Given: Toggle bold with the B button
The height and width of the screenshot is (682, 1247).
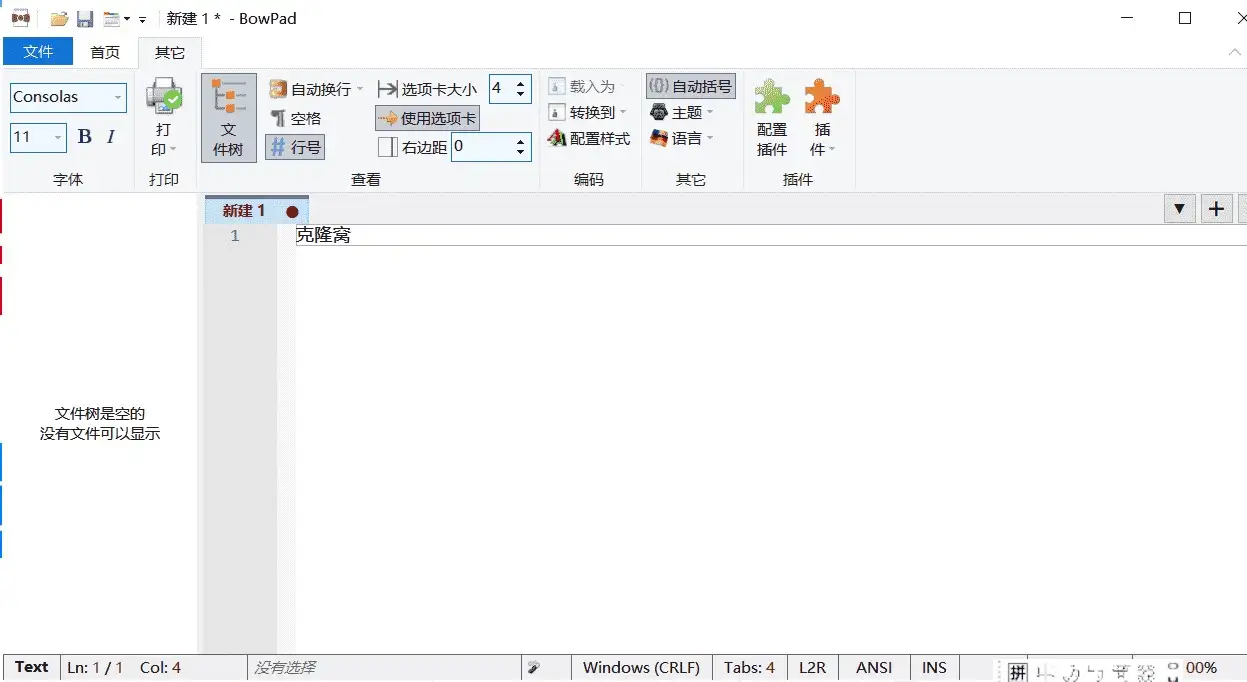Looking at the screenshot, I should [84, 137].
